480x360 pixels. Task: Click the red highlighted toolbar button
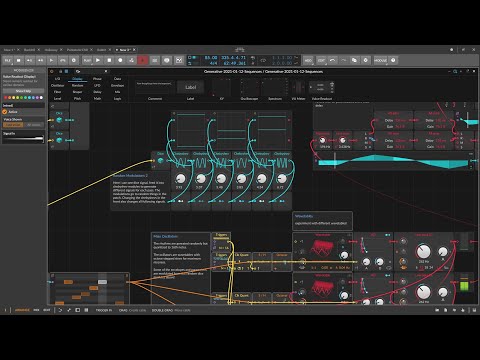click(143, 60)
